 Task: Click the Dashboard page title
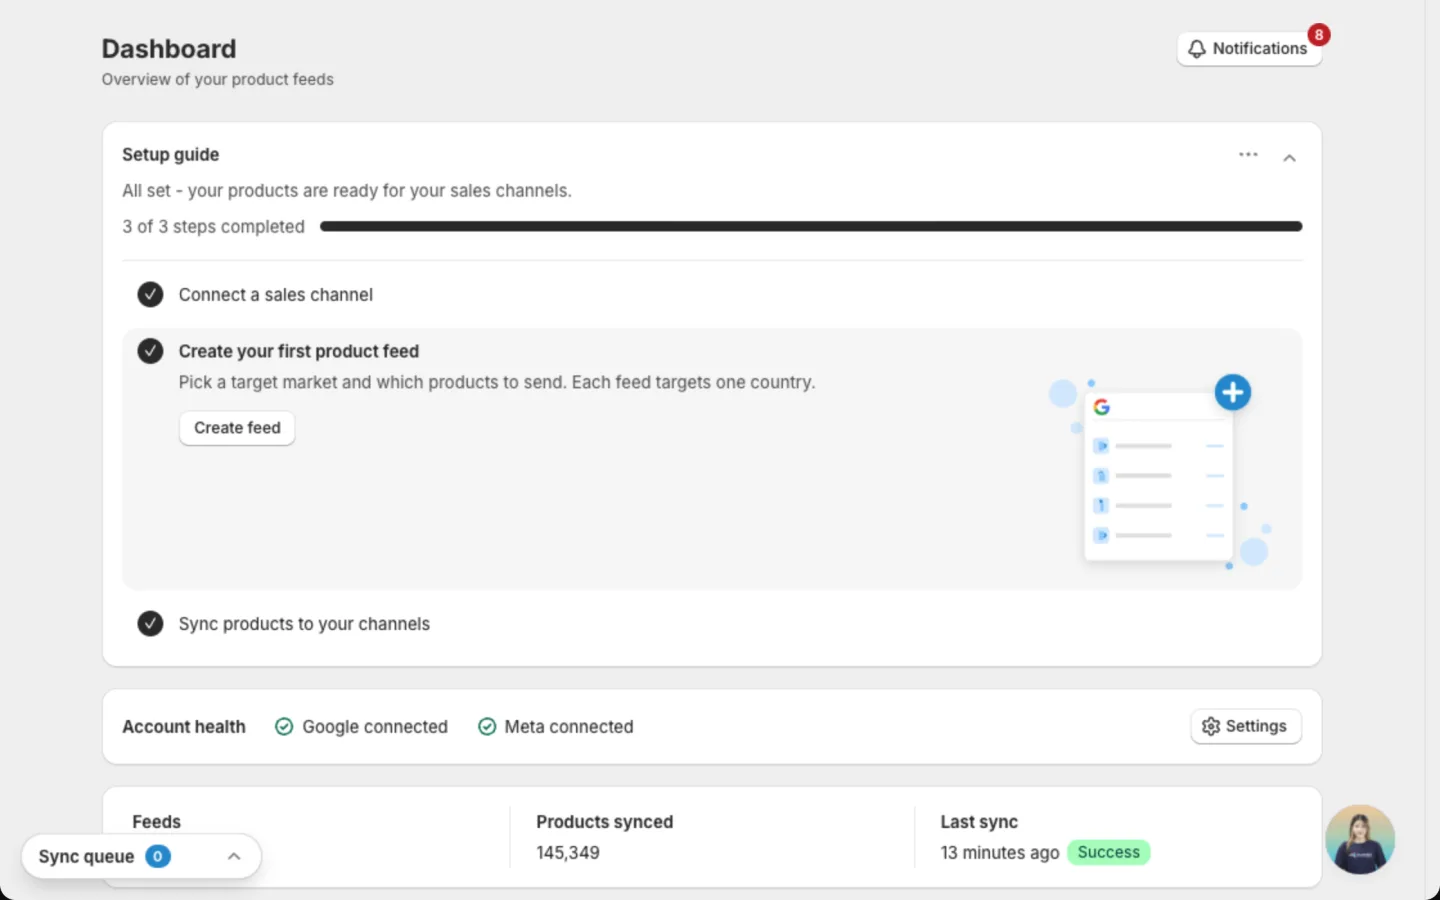tap(169, 49)
